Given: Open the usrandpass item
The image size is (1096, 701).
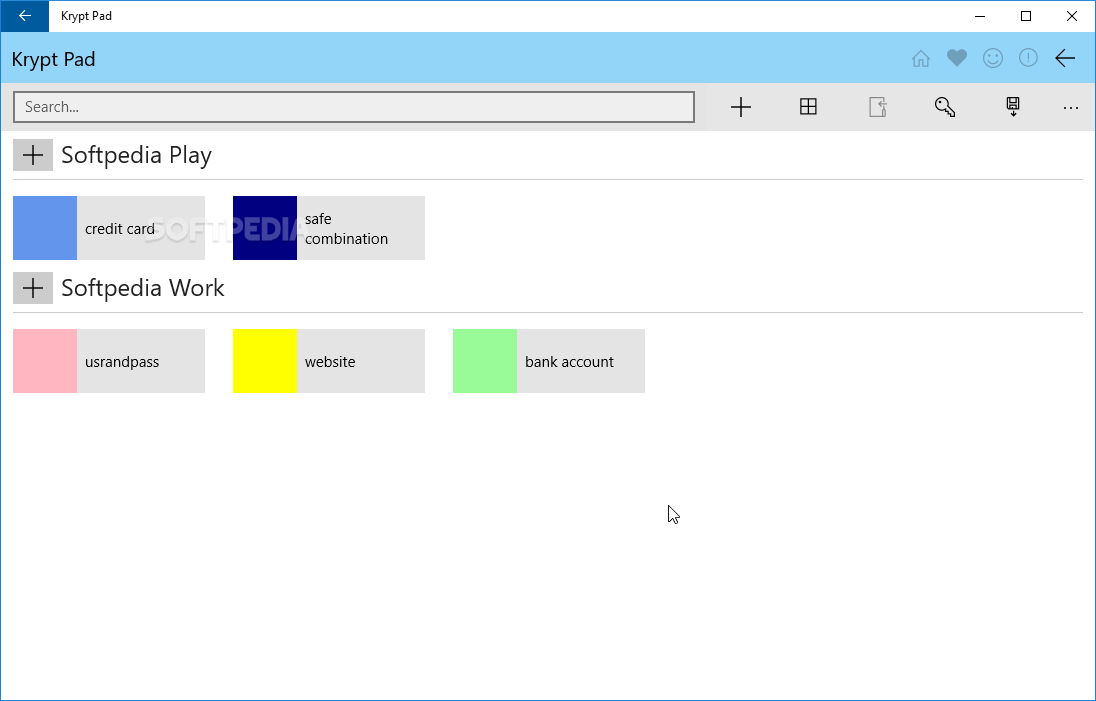Looking at the screenshot, I should point(109,361).
